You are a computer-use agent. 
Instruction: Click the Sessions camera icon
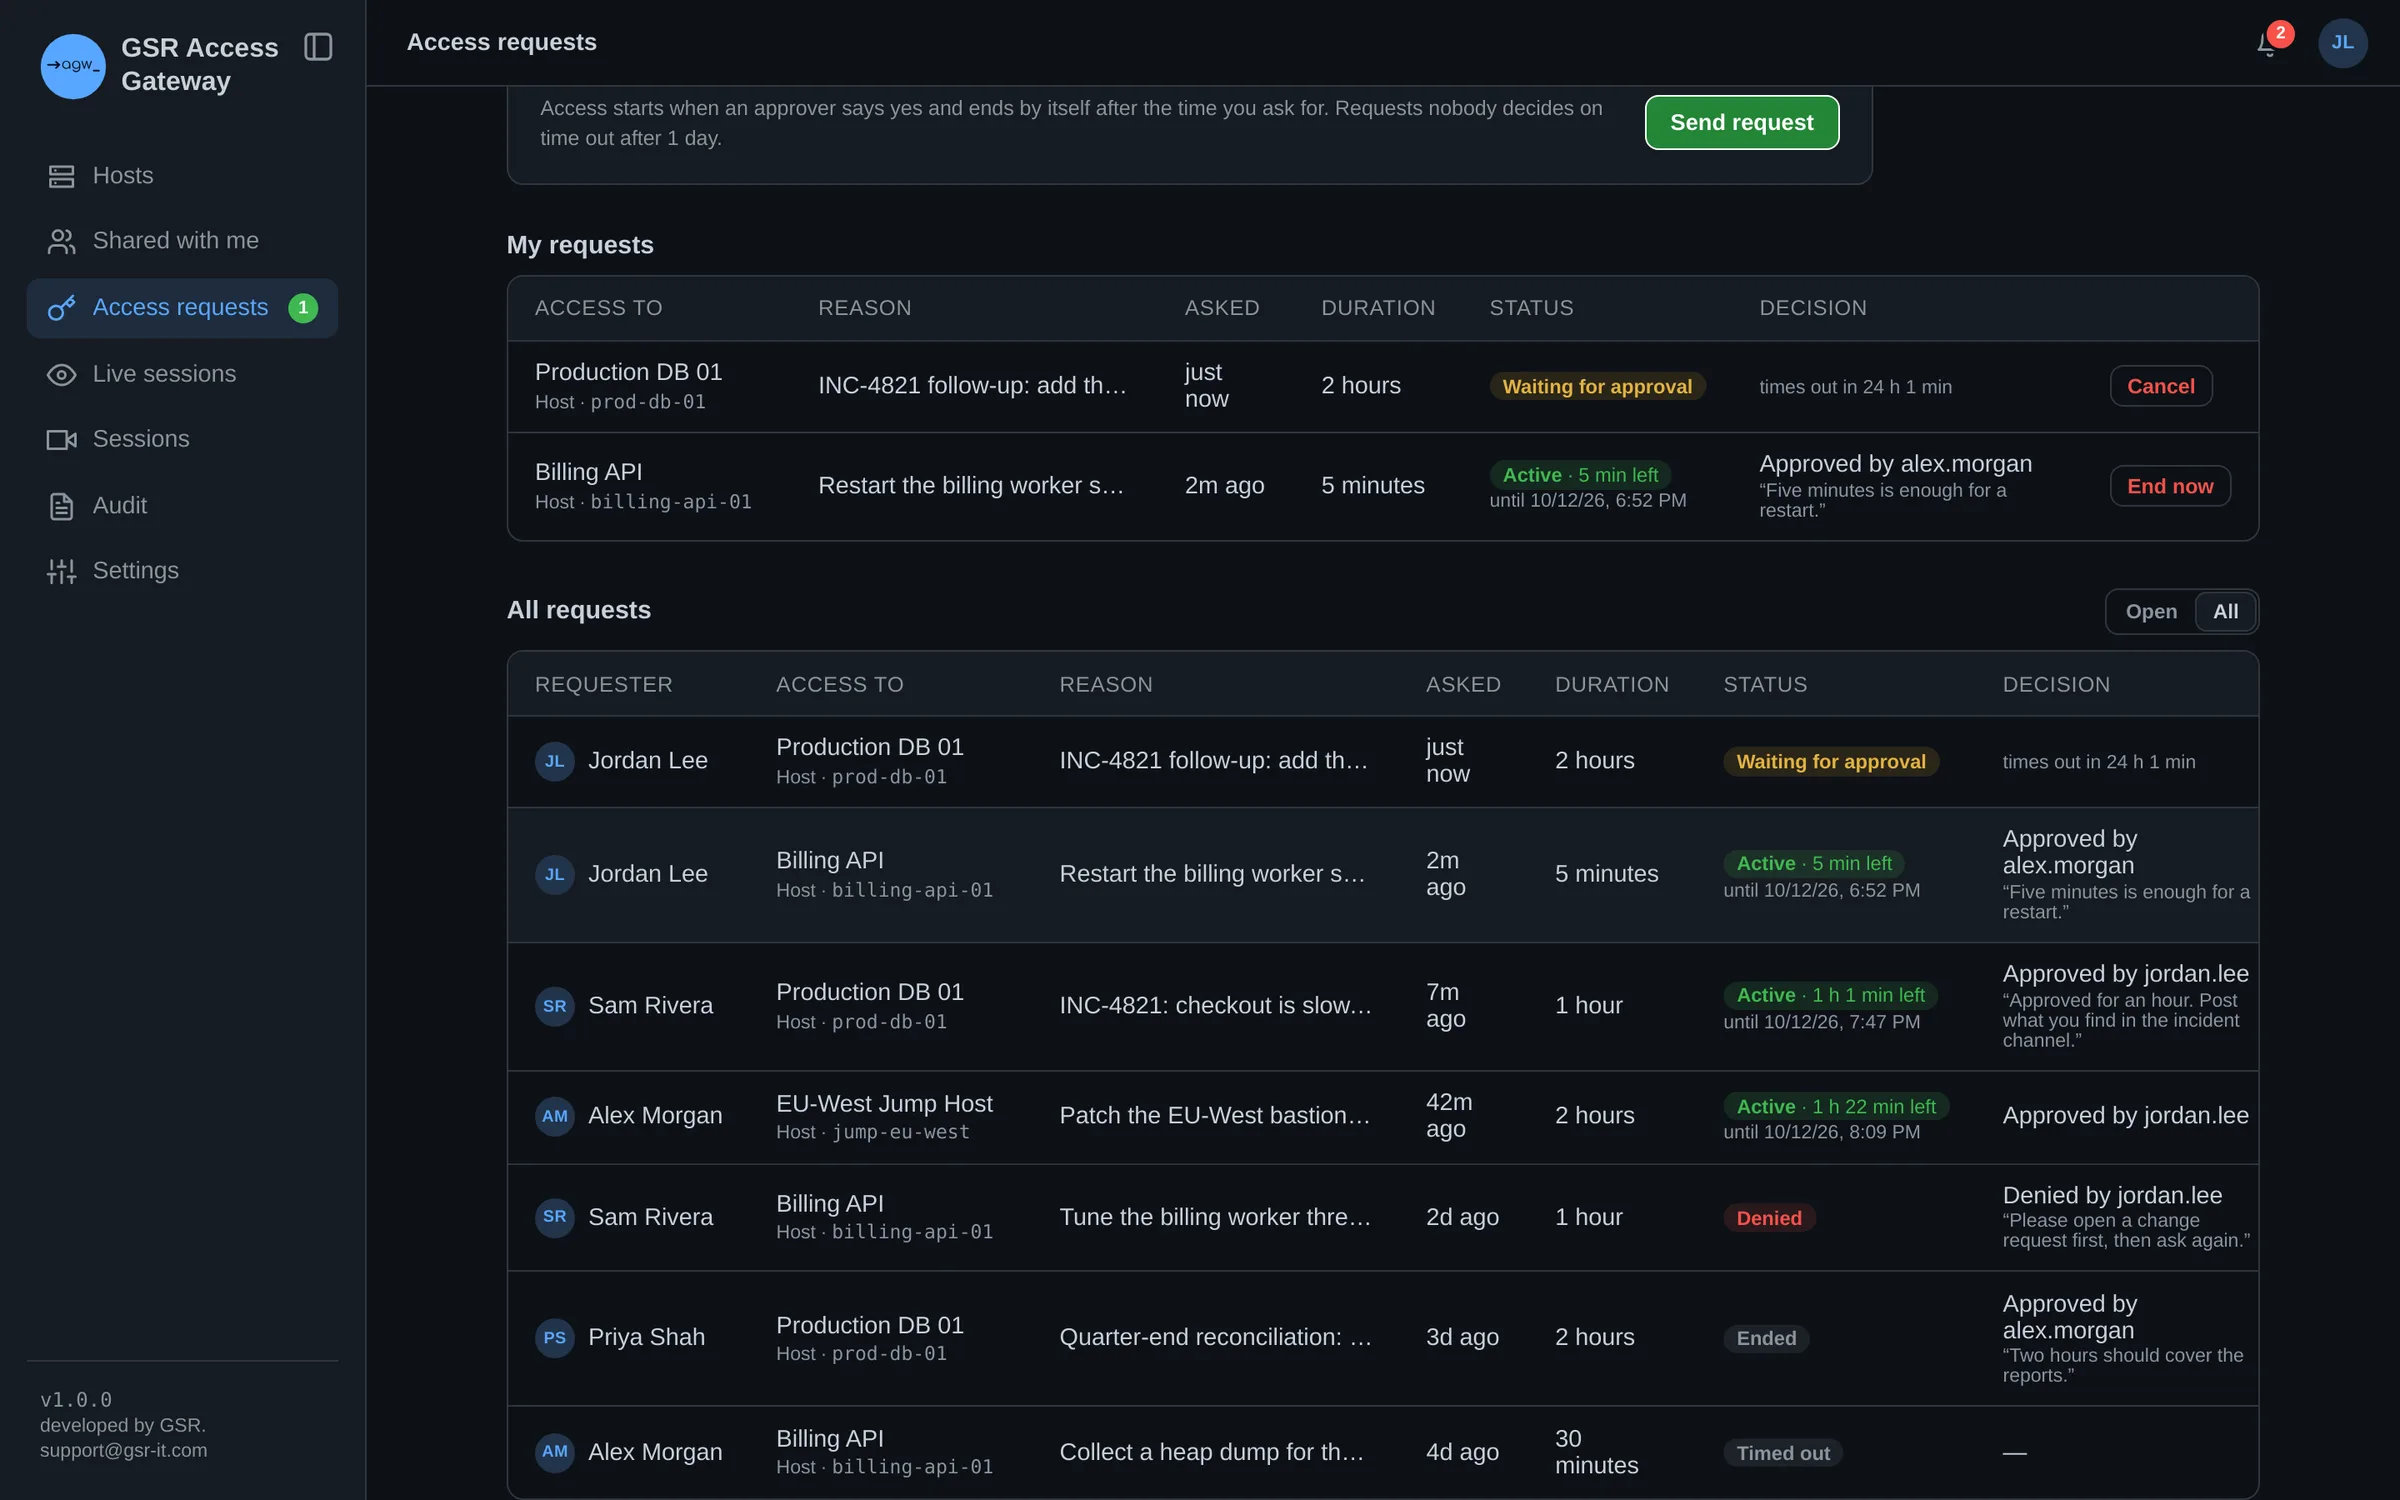[62, 439]
